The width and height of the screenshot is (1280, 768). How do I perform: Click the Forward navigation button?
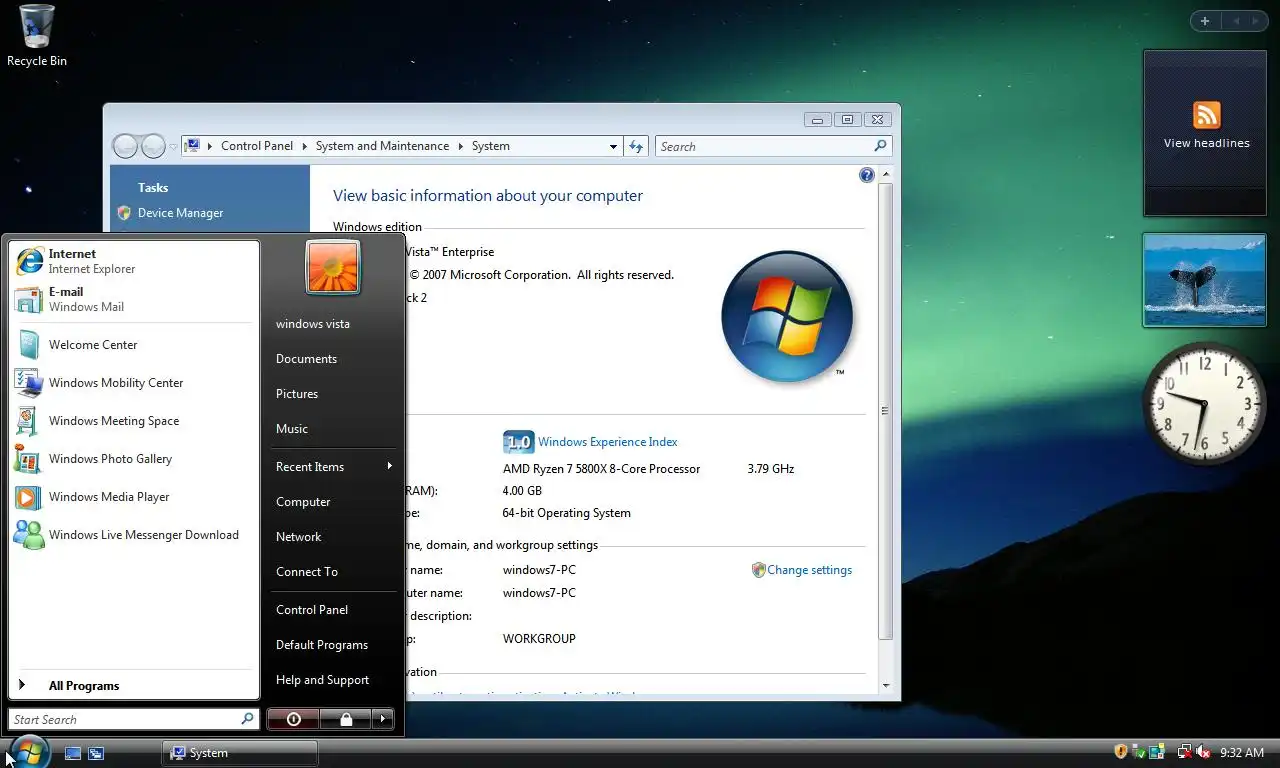(153, 146)
